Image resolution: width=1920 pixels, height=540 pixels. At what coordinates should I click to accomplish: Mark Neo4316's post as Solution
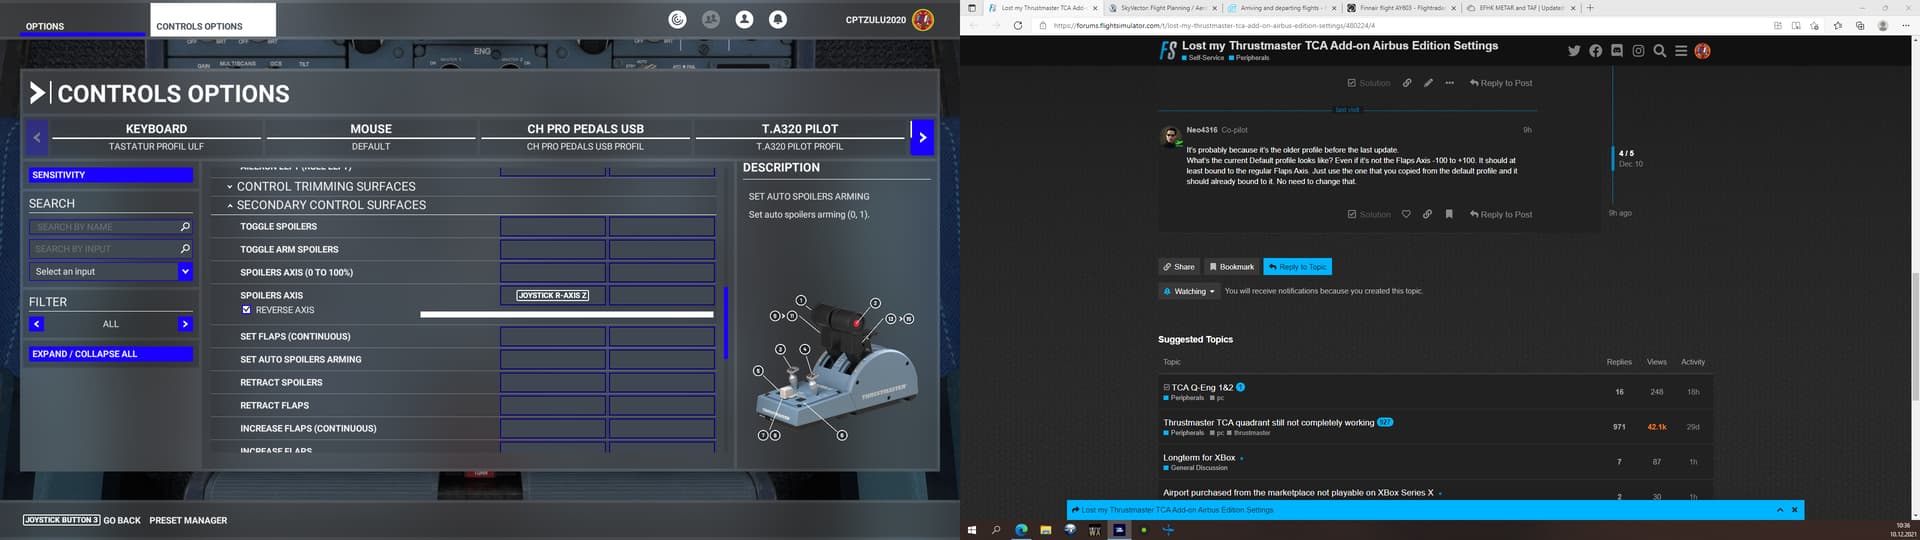click(x=1369, y=214)
